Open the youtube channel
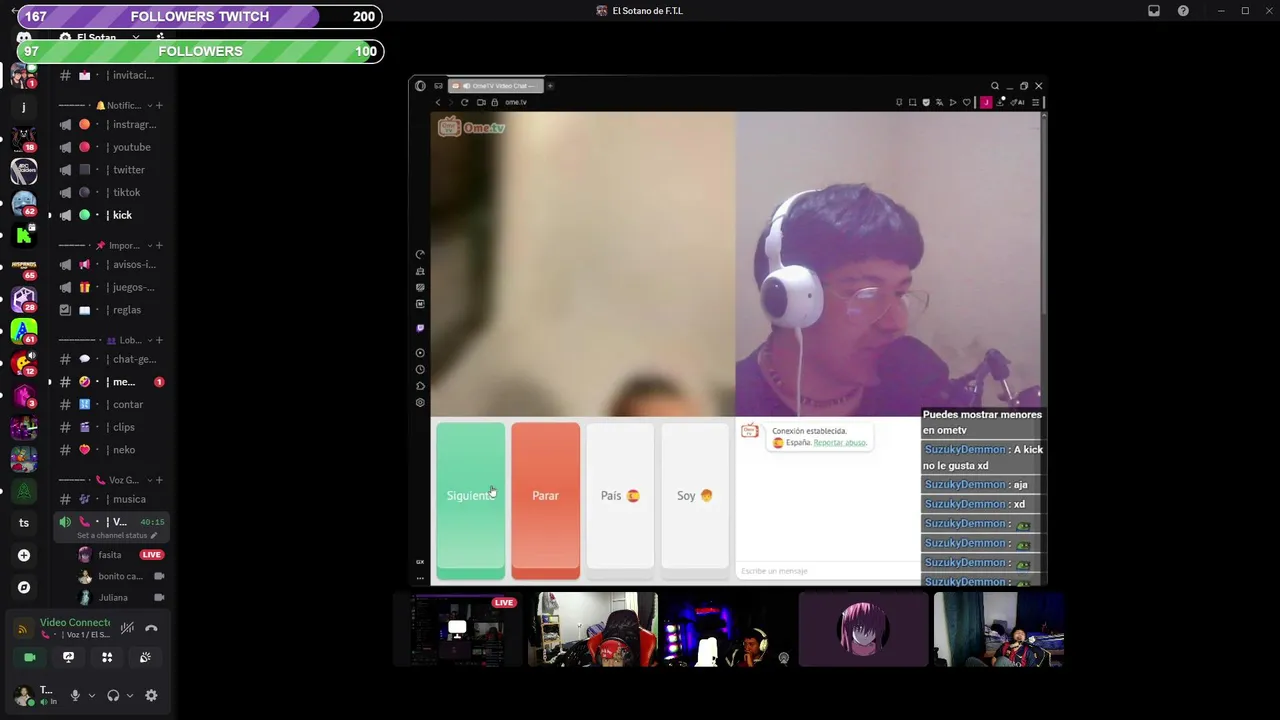1280x720 pixels. 110,147
